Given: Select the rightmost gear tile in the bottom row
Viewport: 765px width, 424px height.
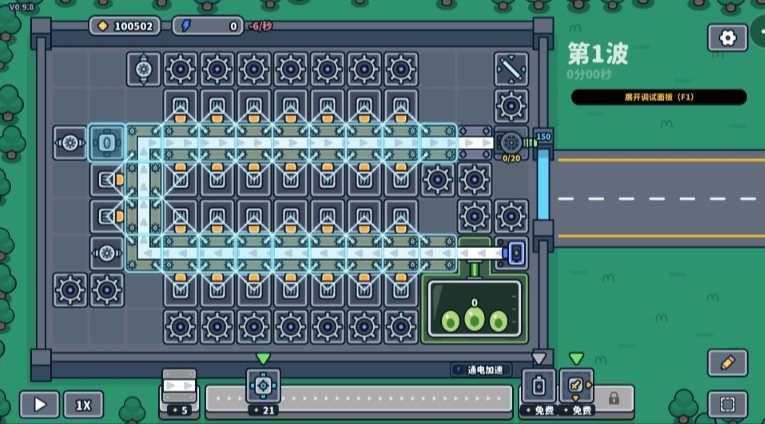Looking at the screenshot, I should 401,327.
